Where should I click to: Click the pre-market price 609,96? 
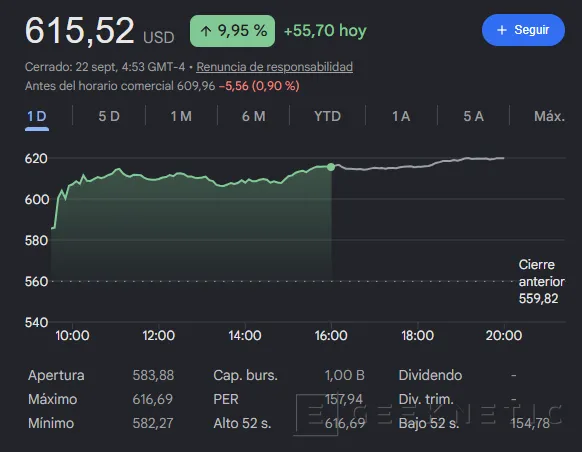point(196,86)
